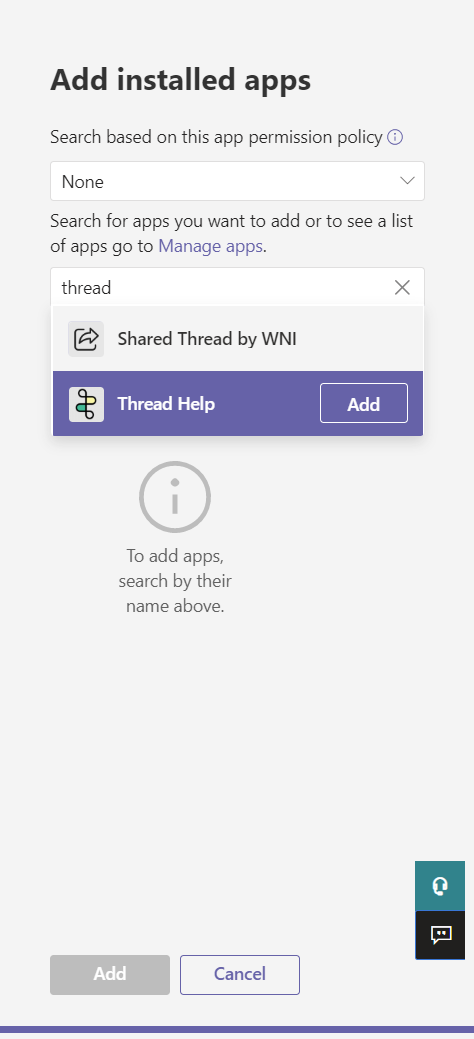
Task: Click the info icon beside app permission policy
Action: 395,137
